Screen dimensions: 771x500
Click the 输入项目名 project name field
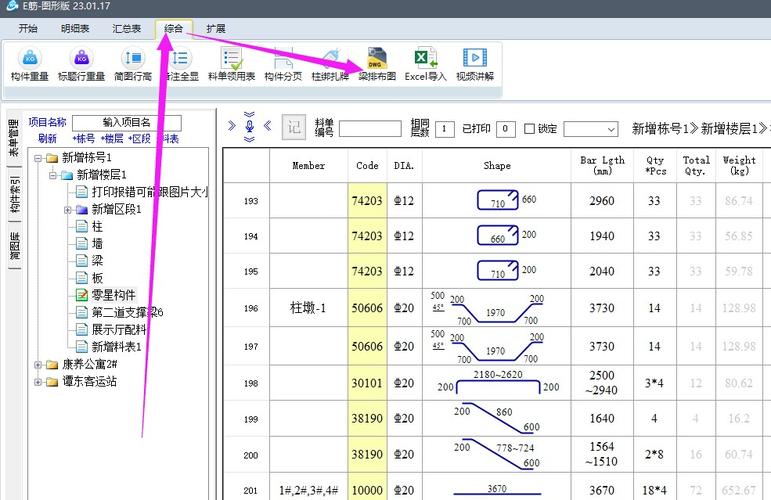click(126, 122)
